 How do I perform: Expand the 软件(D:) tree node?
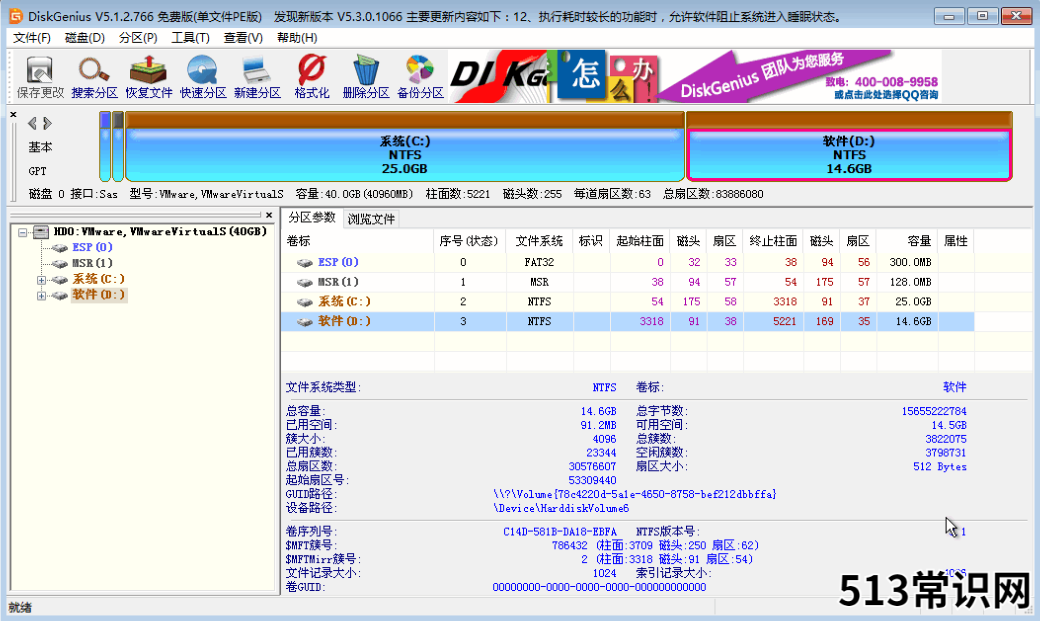41,296
